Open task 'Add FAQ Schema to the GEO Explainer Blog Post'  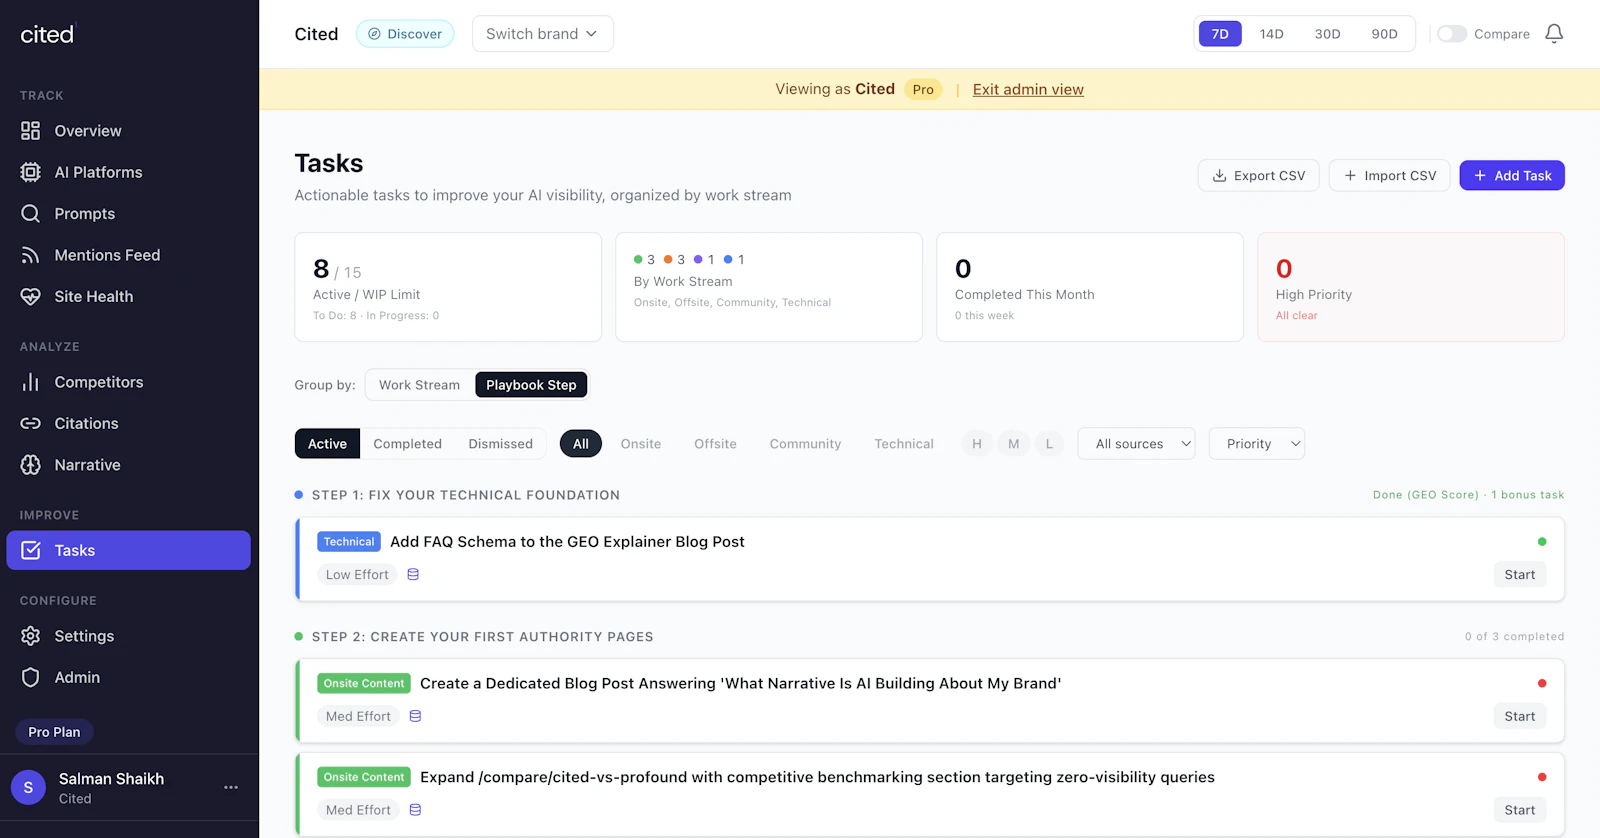(x=567, y=542)
